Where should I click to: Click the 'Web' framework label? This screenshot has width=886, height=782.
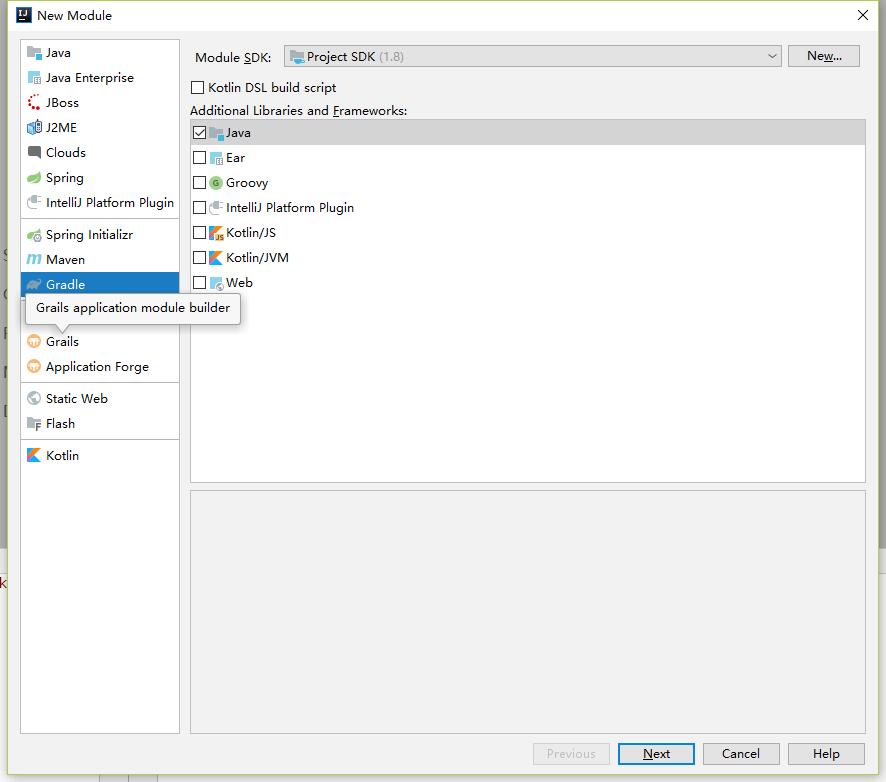click(x=239, y=283)
